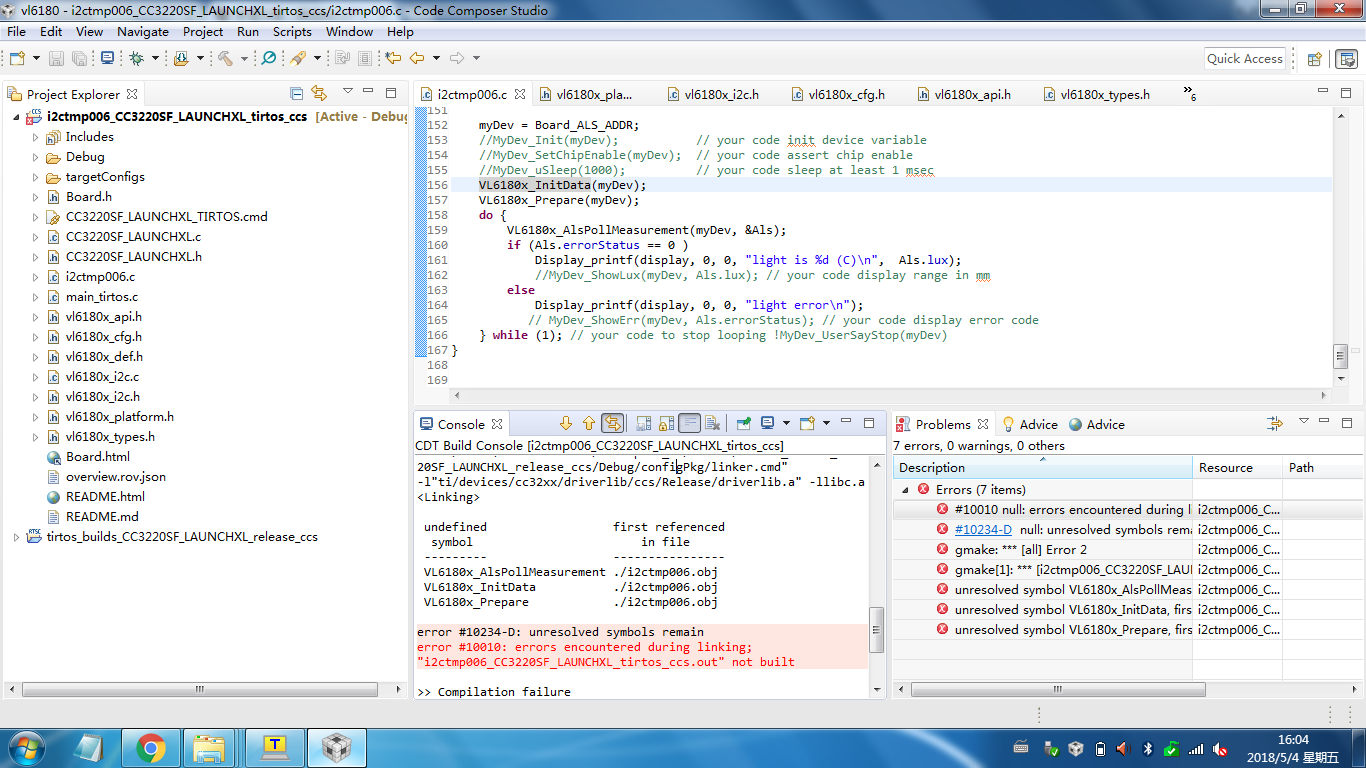Open Chrome from the taskbar

coord(151,747)
